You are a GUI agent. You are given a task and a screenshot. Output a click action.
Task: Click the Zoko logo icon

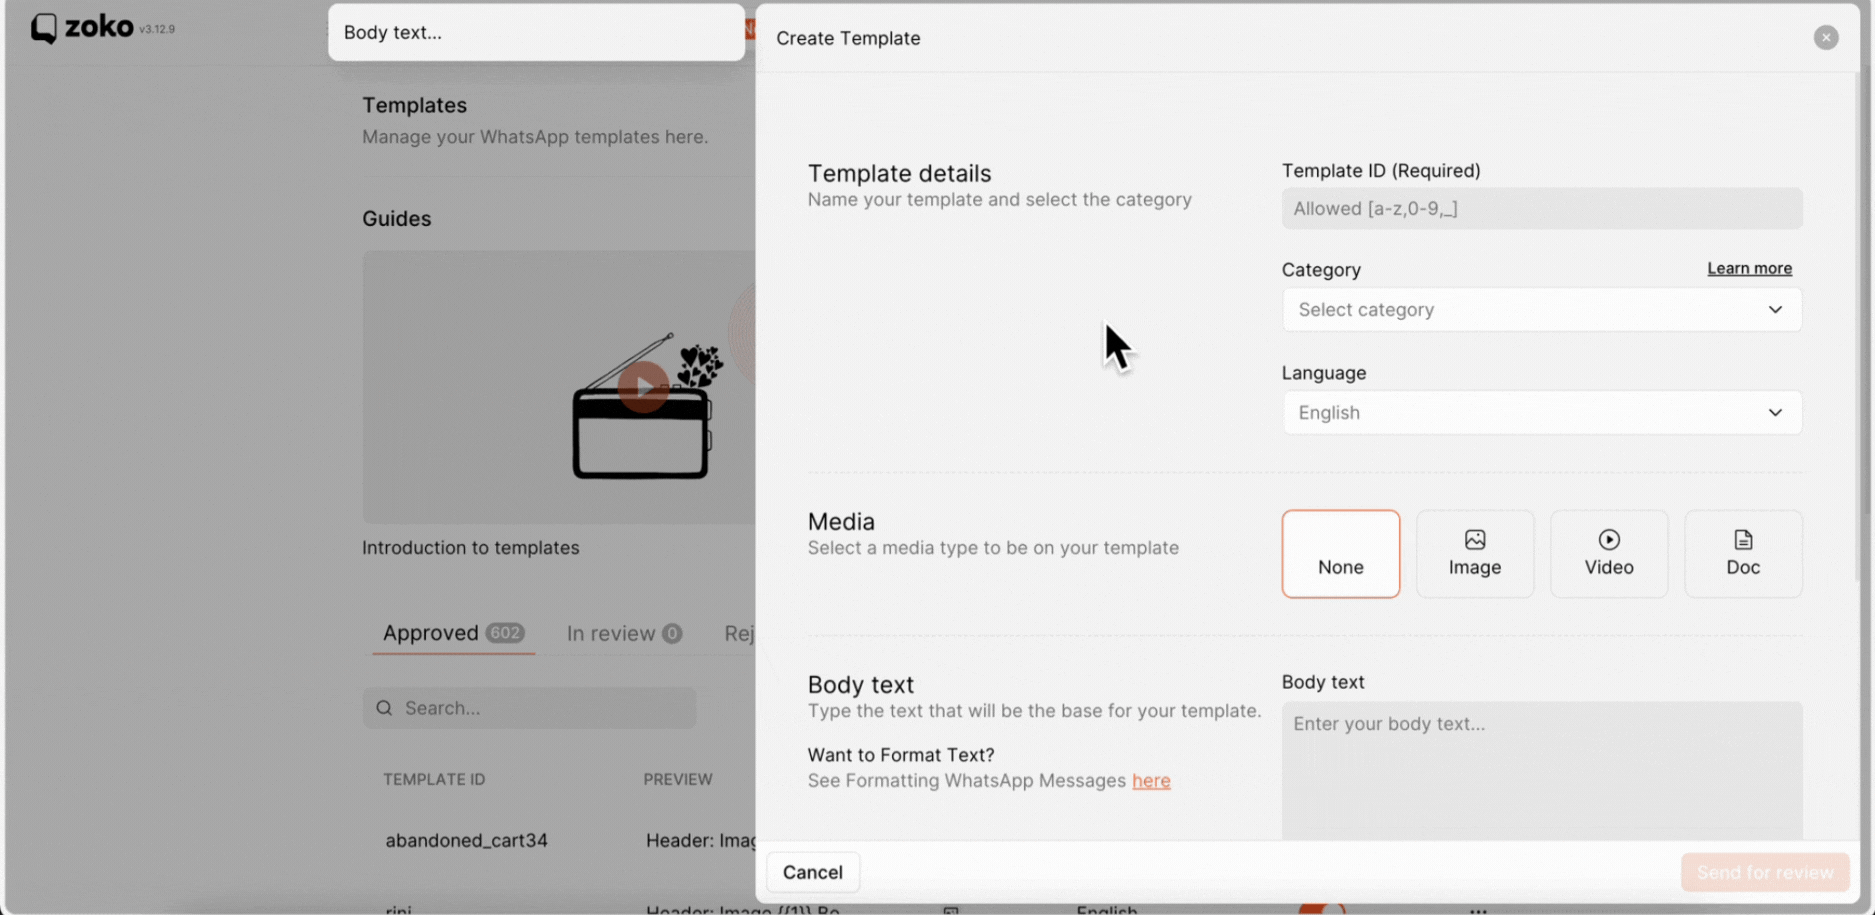click(43, 28)
